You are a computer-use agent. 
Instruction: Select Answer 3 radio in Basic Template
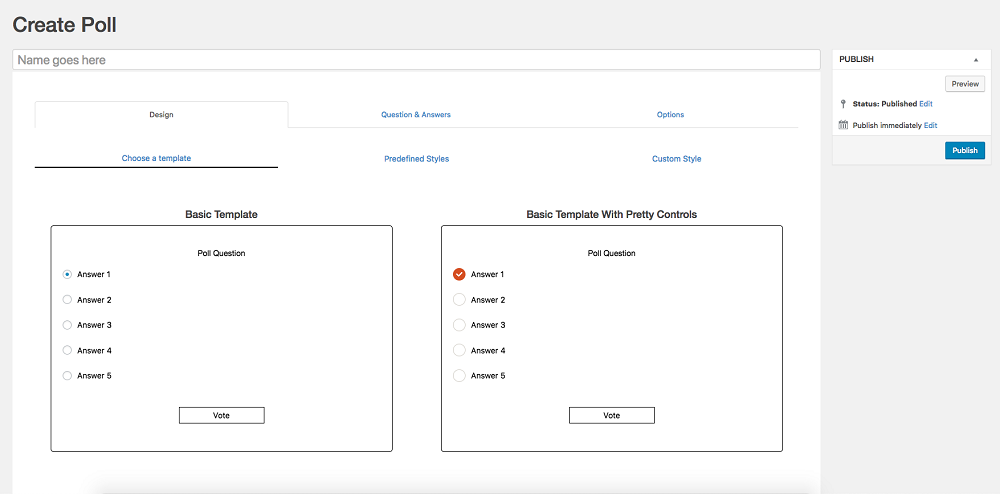(x=67, y=325)
